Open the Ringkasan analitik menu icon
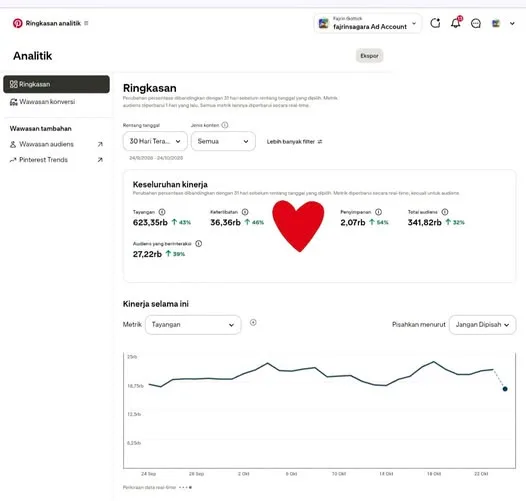The height and width of the screenshot is (501, 526). [x=86, y=23]
